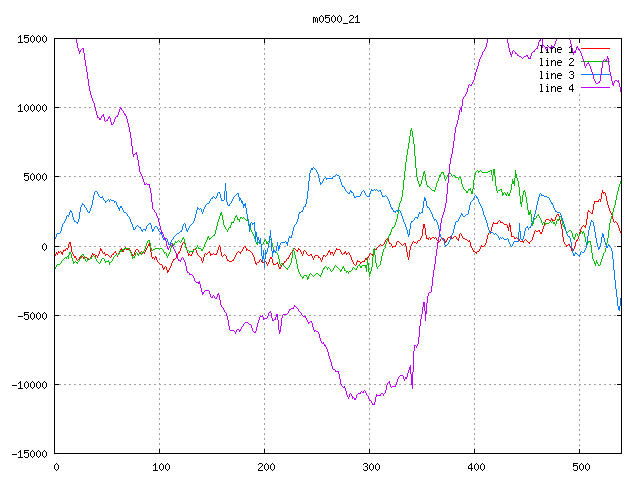Click the 'line 3' legend label
Viewport: 640px width, 480px height.
click(556, 75)
